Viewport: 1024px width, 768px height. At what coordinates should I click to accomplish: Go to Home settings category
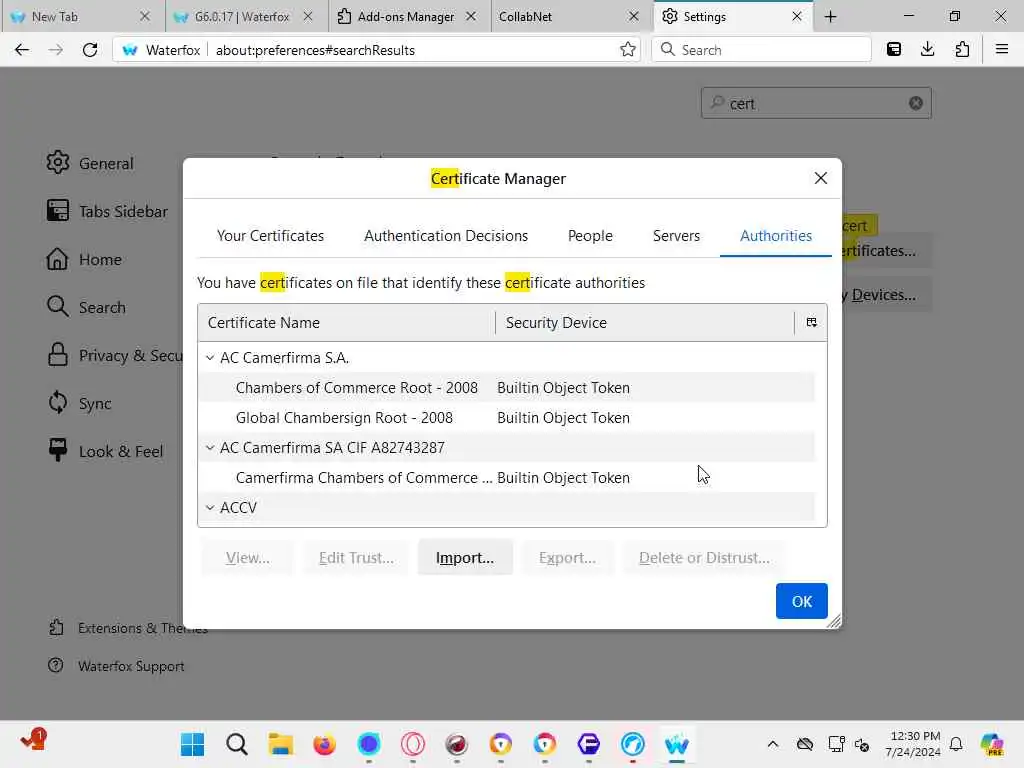(x=84, y=259)
